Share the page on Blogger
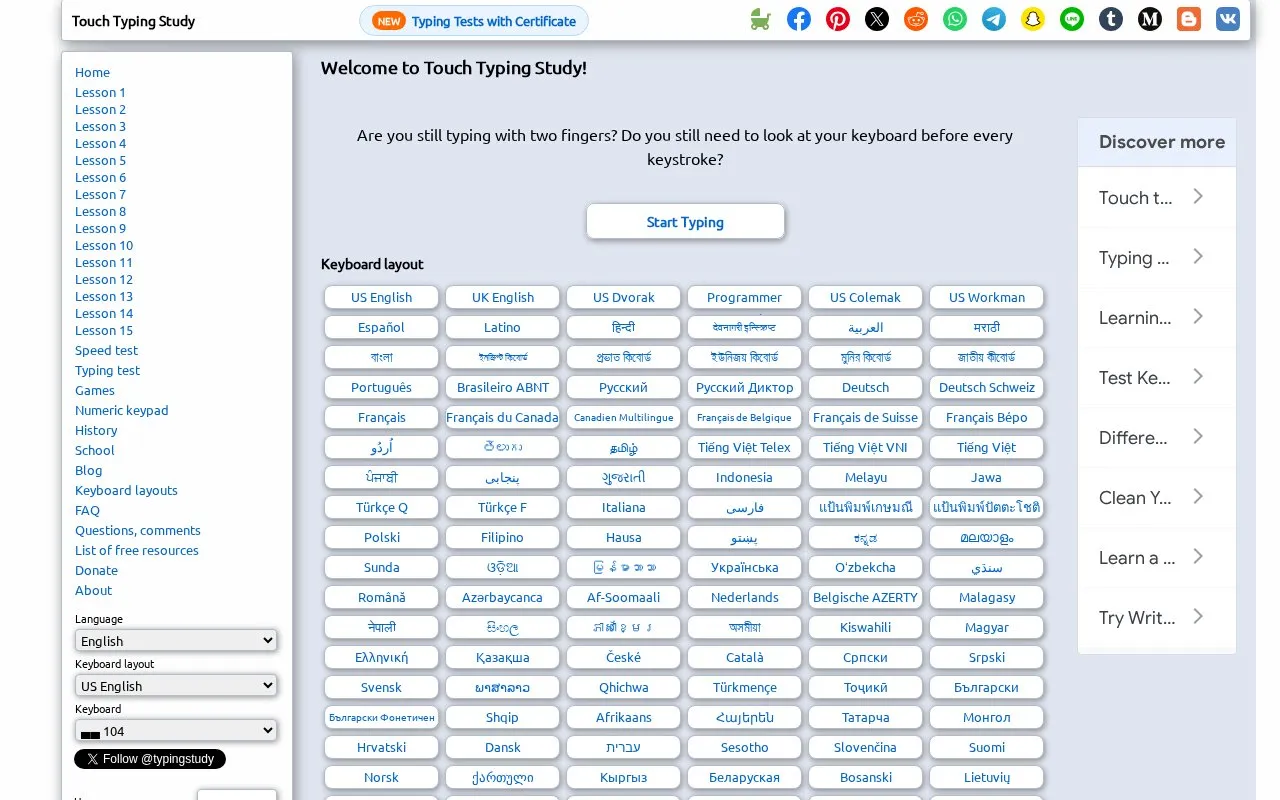This screenshot has width=1280, height=800. [1189, 19]
